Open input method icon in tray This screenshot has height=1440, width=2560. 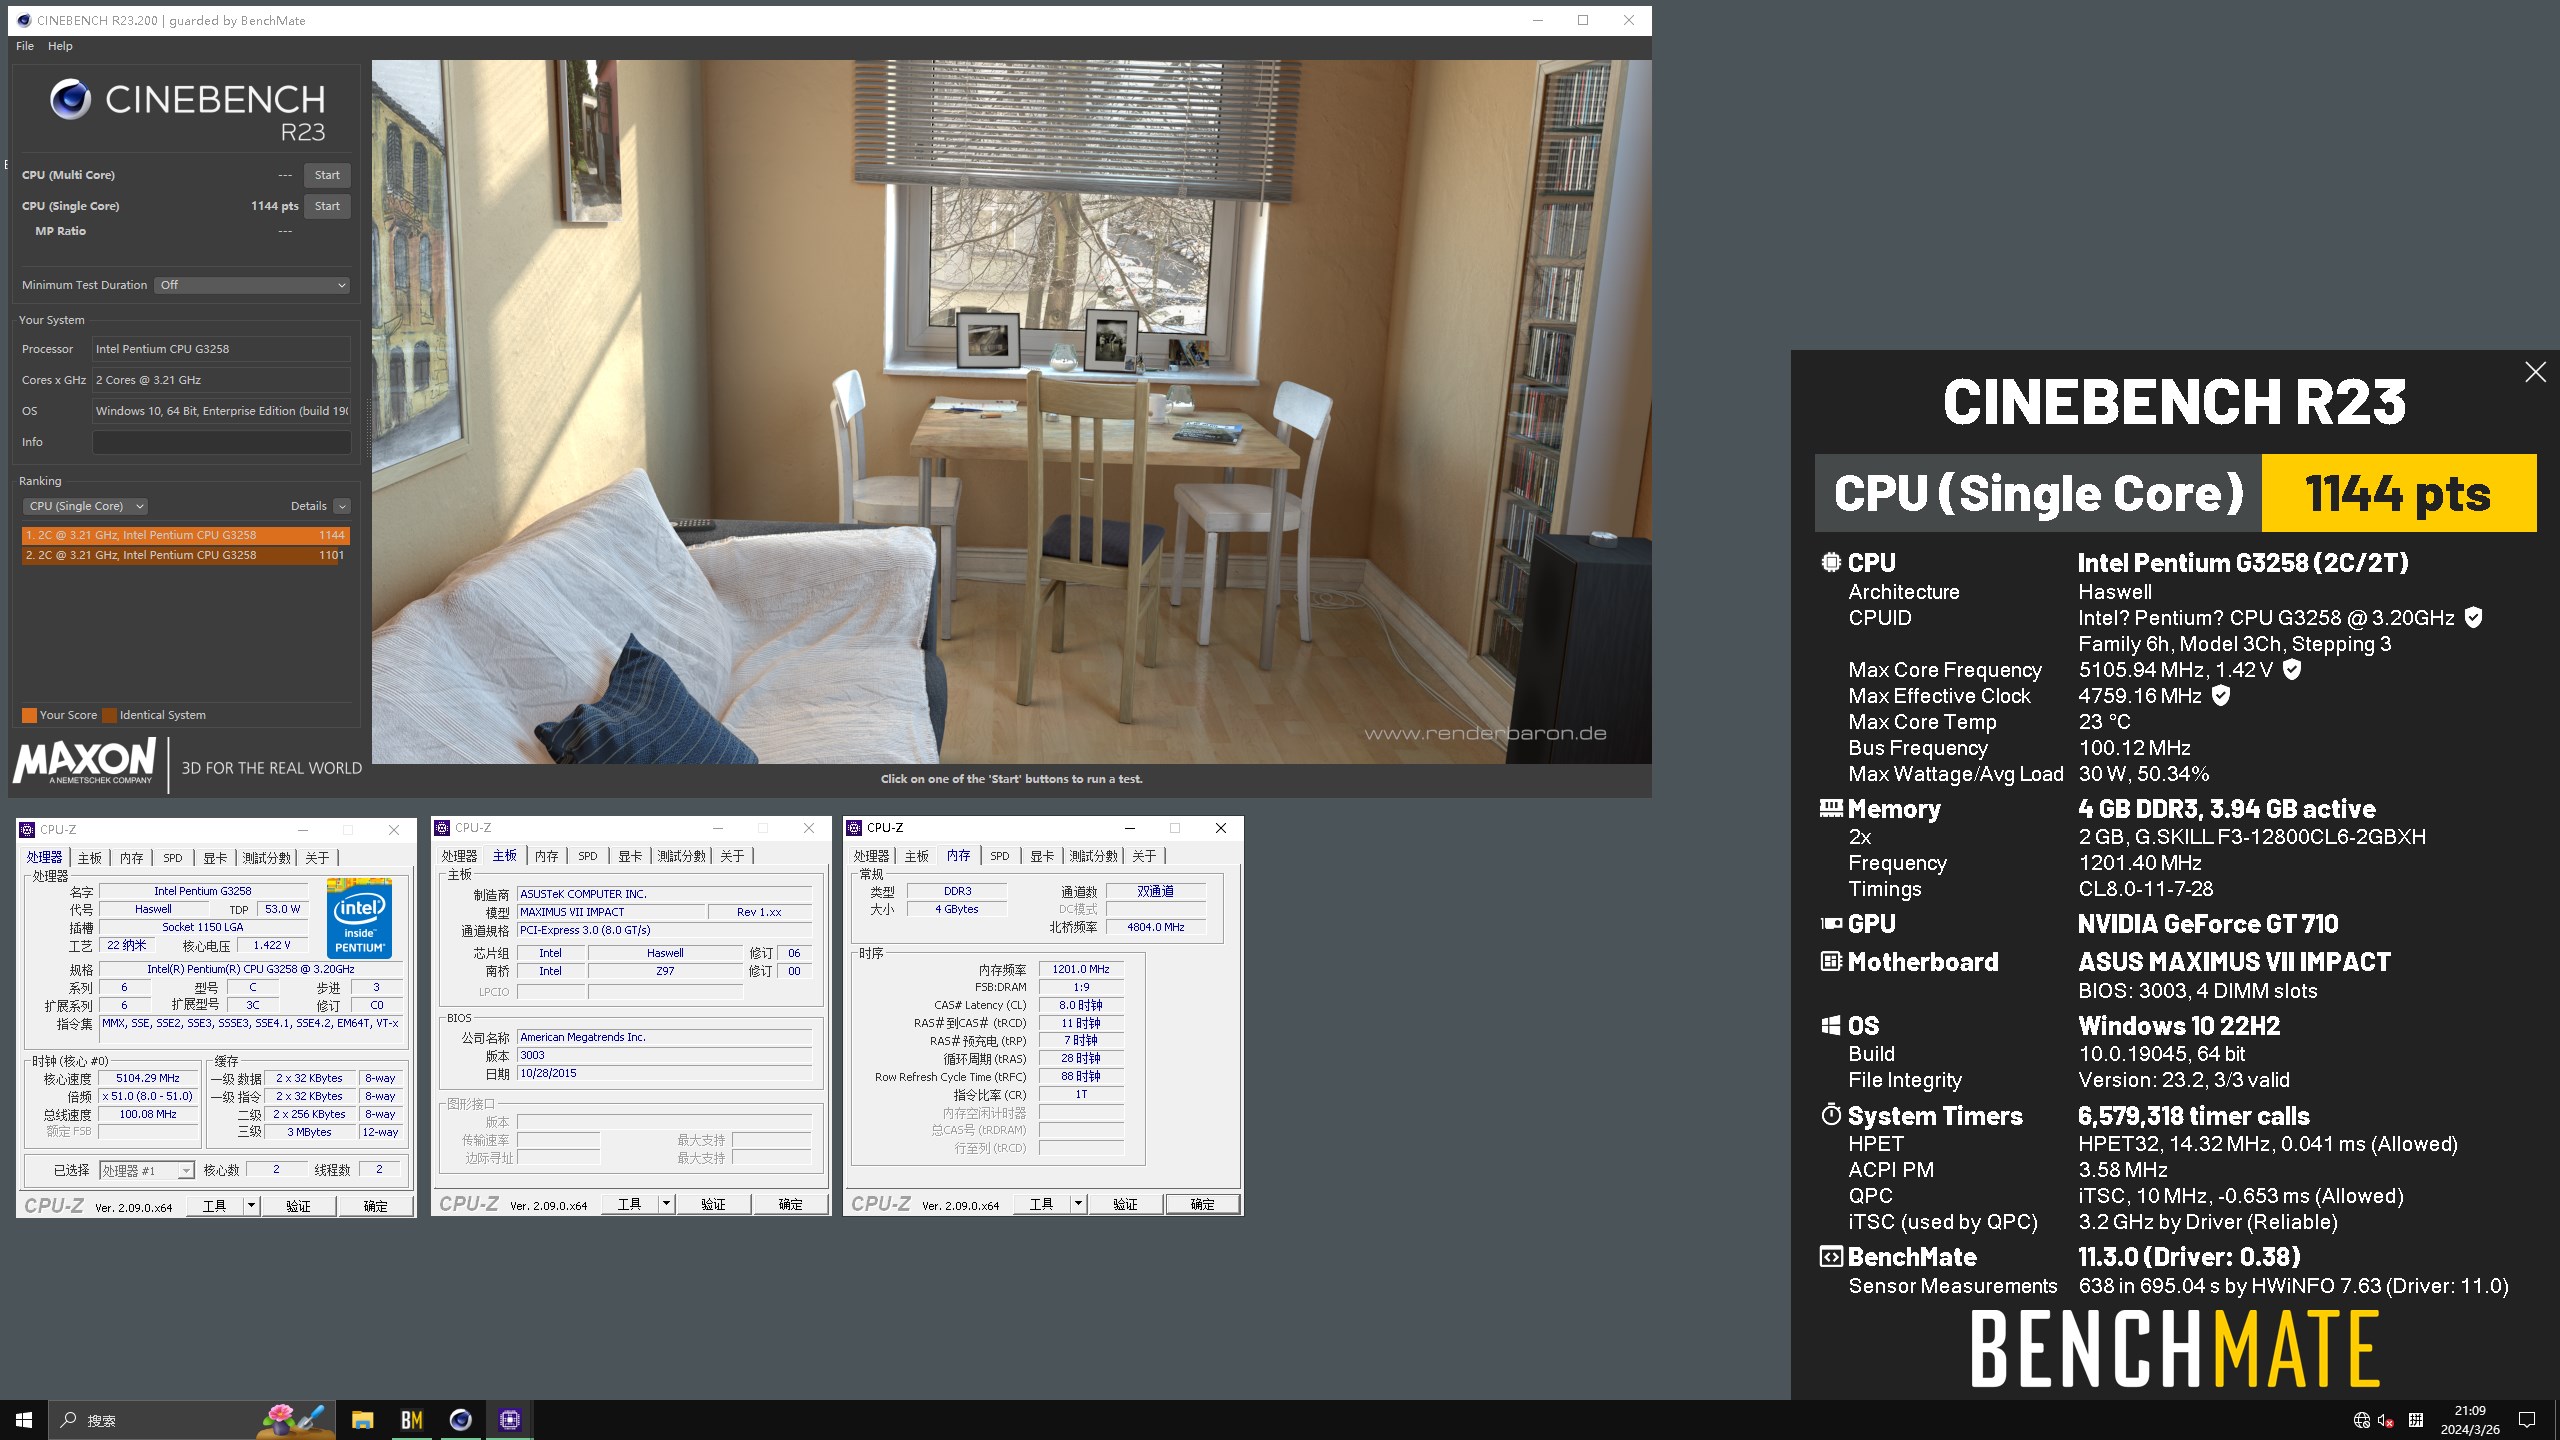tap(2415, 1420)
